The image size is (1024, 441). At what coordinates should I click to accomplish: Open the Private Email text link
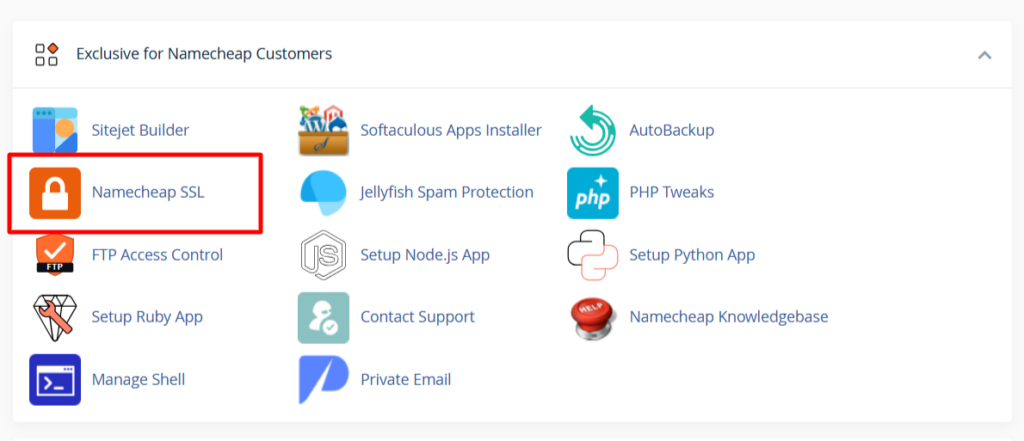tap(406, 380)
